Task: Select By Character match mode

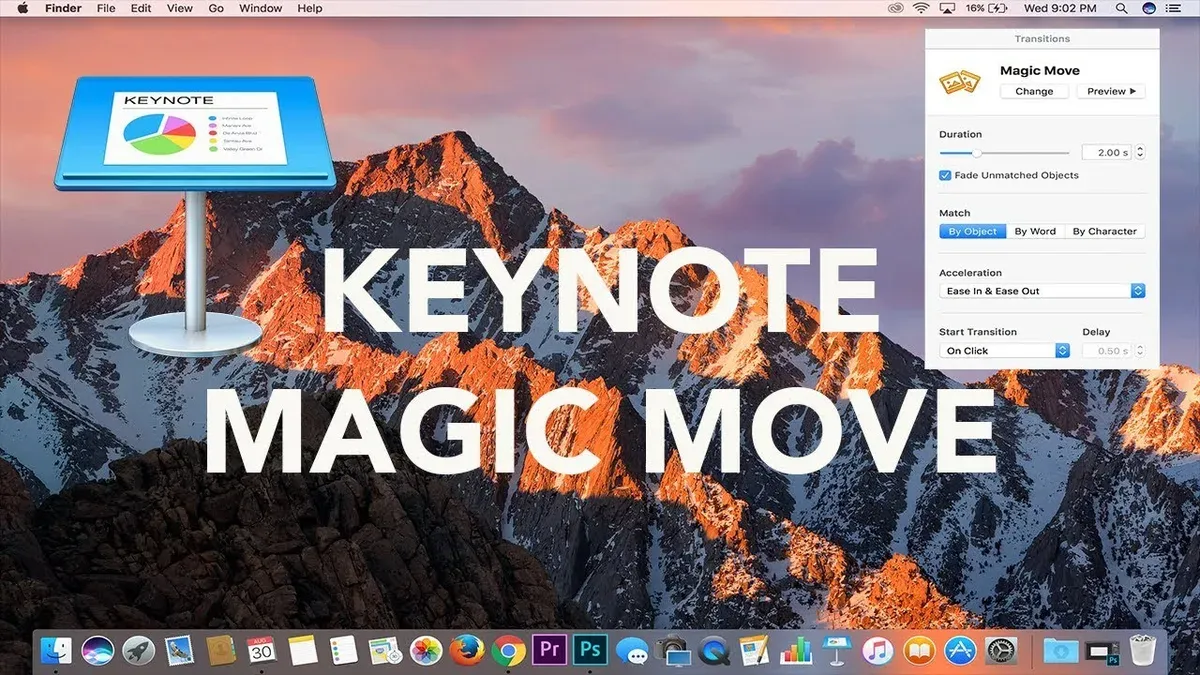Action: tap(1105, 231)
